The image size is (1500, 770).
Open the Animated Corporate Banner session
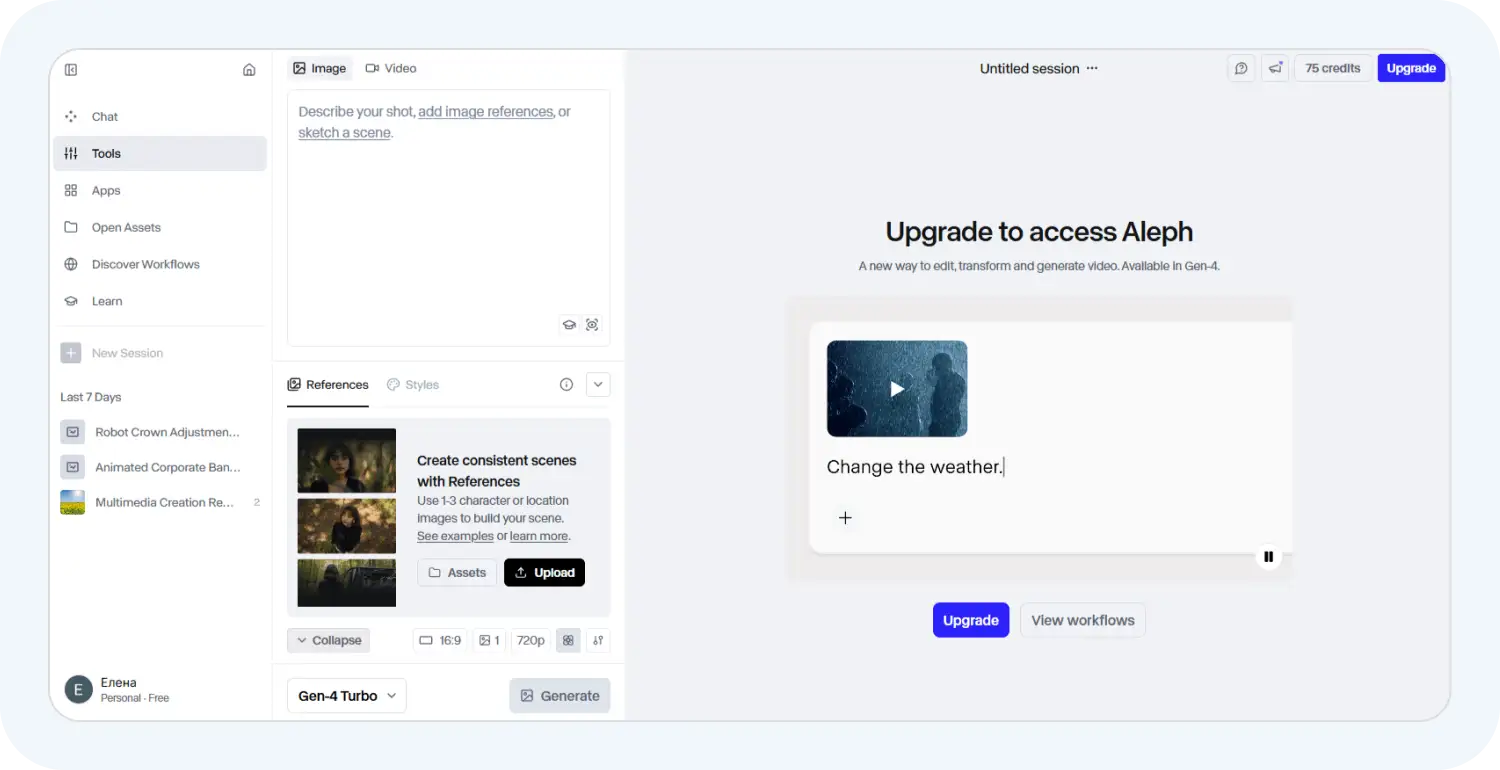tap(160, 468)
